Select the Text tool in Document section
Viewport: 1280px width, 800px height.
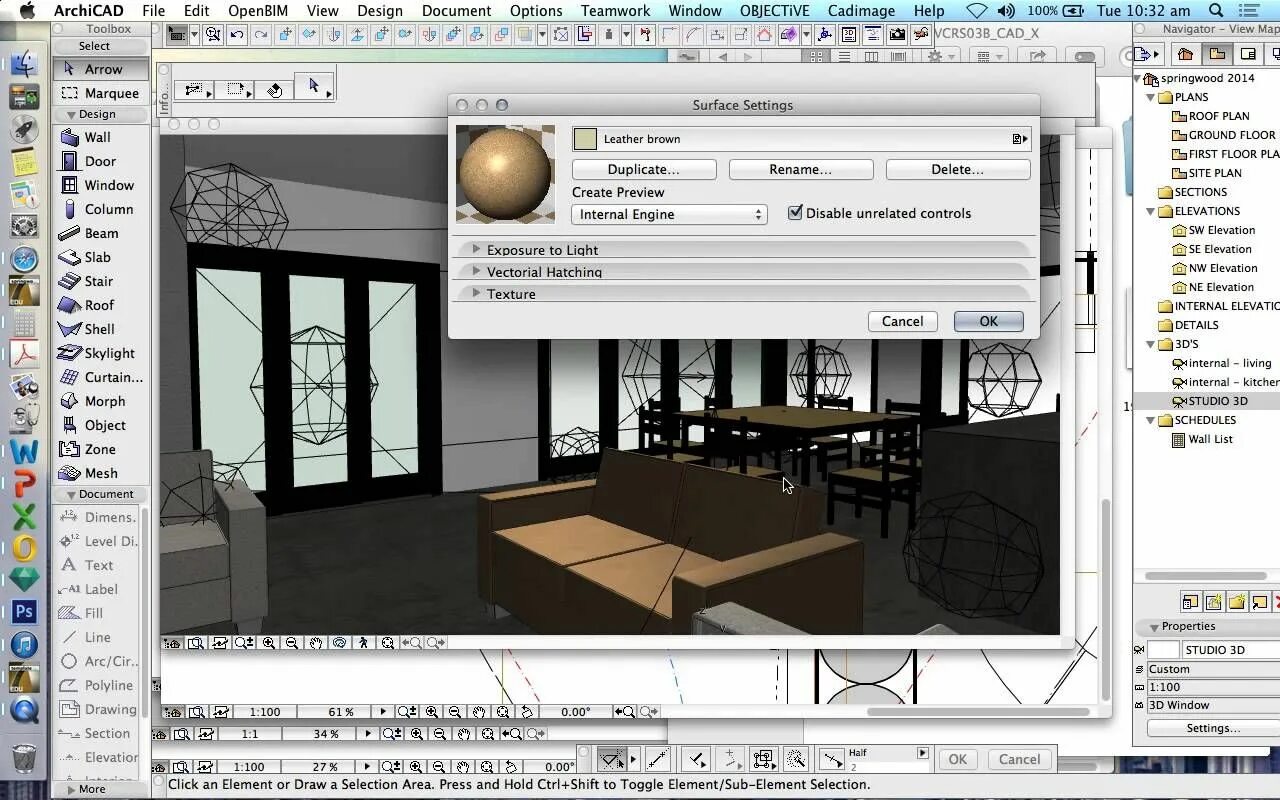click(98, 565)
